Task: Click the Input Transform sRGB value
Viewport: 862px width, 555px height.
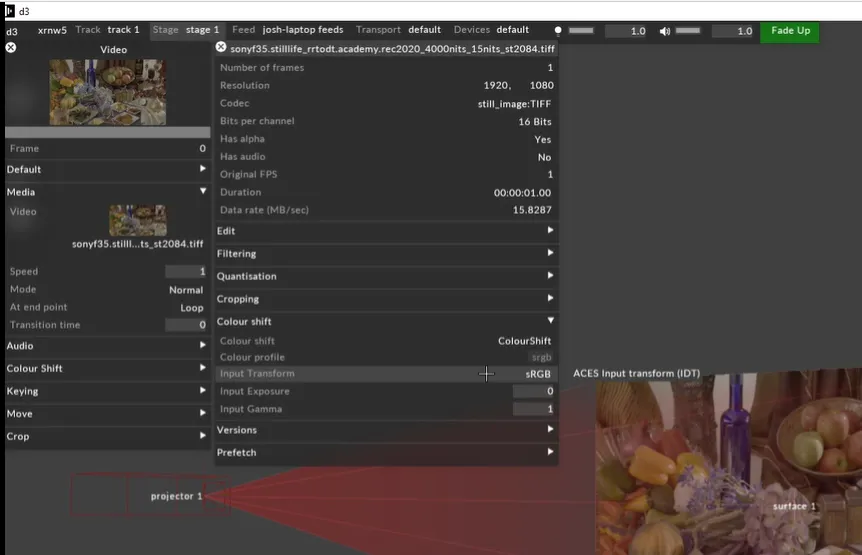Action: pyautogui.click(x=538, y=374)
